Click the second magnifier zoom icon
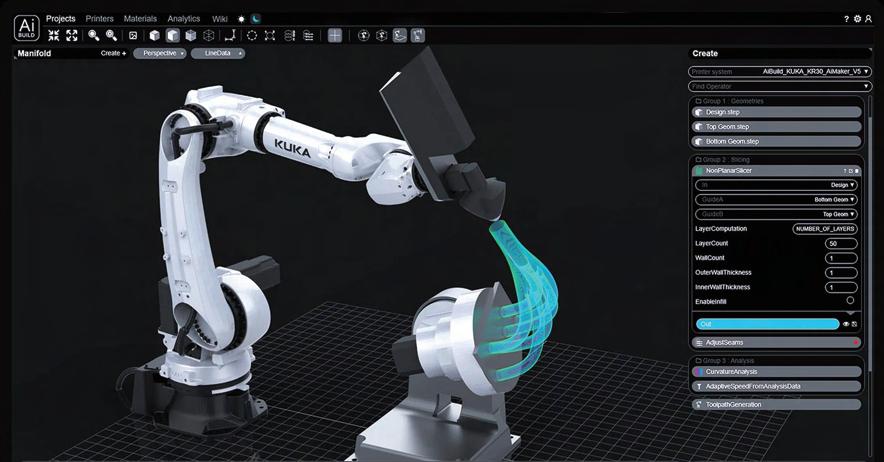The width and height of the screenshot is (884, 462). (112, 36)
